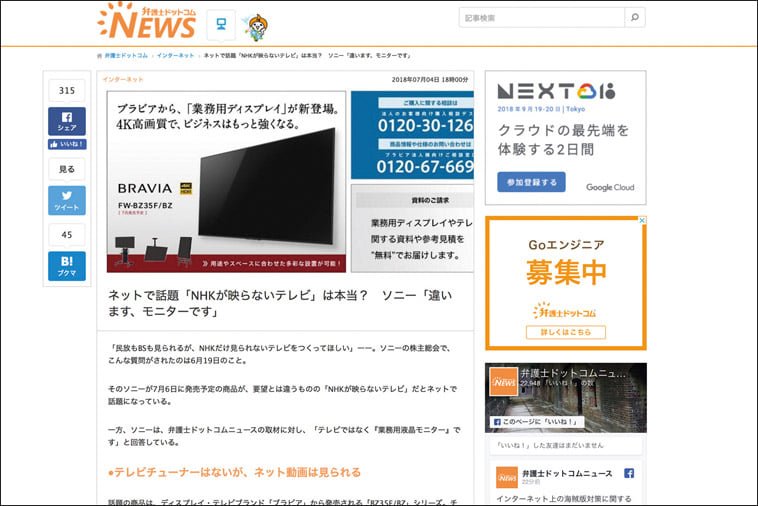This screenshot has height=506, width=758.
Task: Close the Go engineer ad with X icon
Action: click(642, 220)
